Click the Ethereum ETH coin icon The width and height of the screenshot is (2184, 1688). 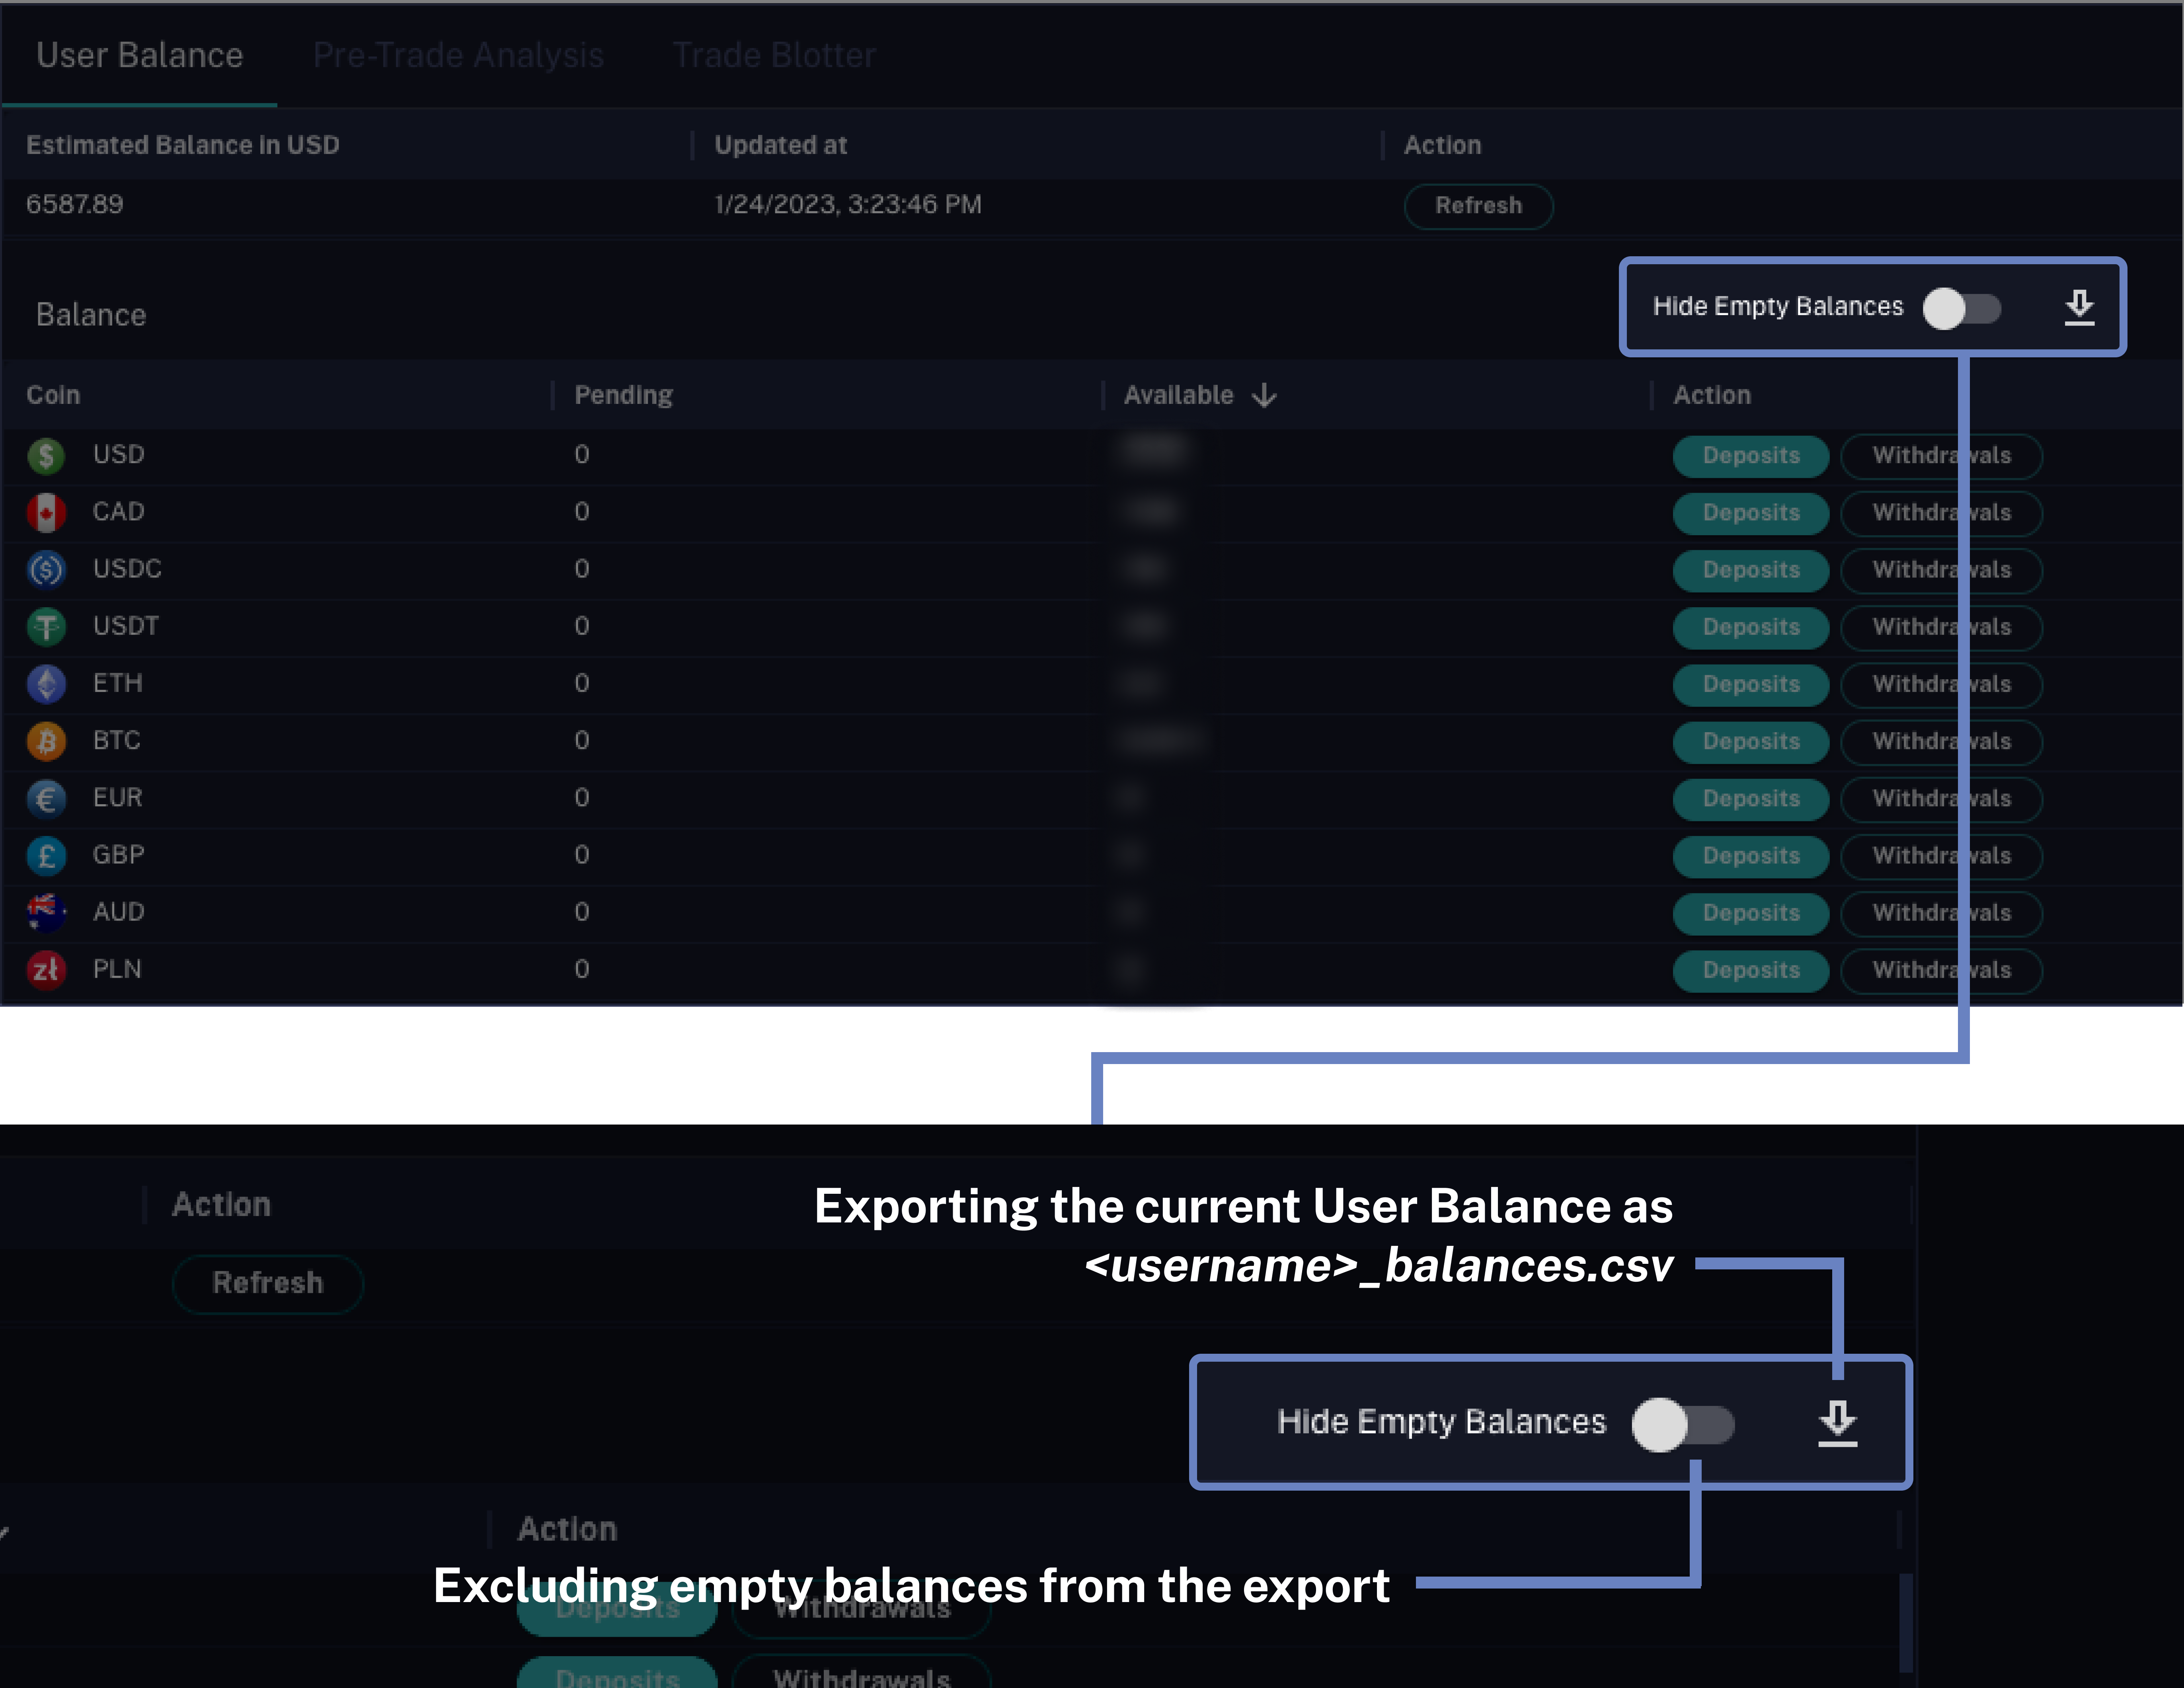46,685
